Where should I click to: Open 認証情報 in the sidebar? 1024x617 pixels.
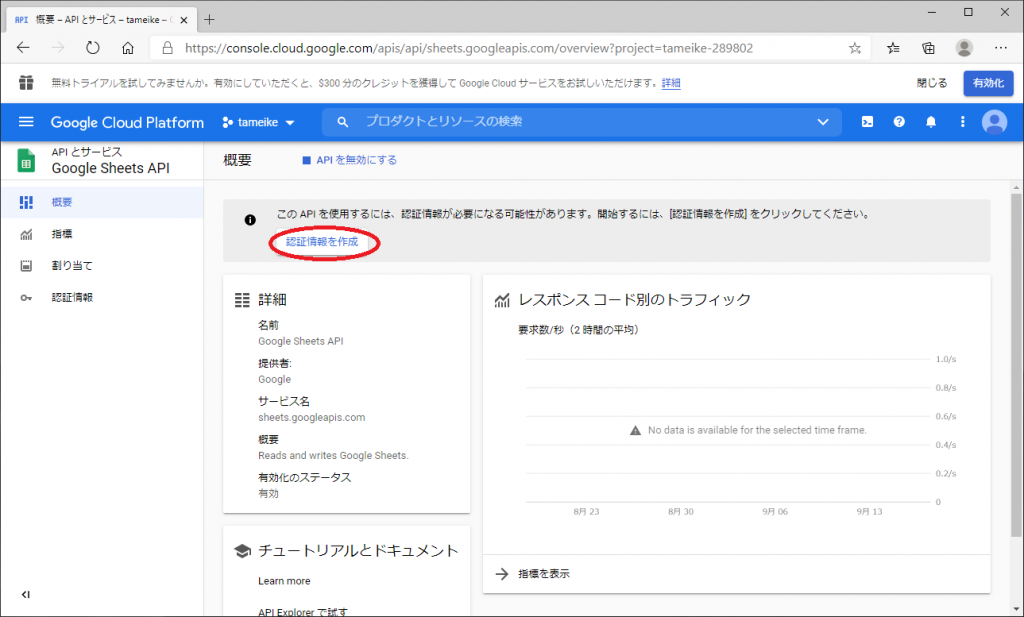(x=72, y=298)
